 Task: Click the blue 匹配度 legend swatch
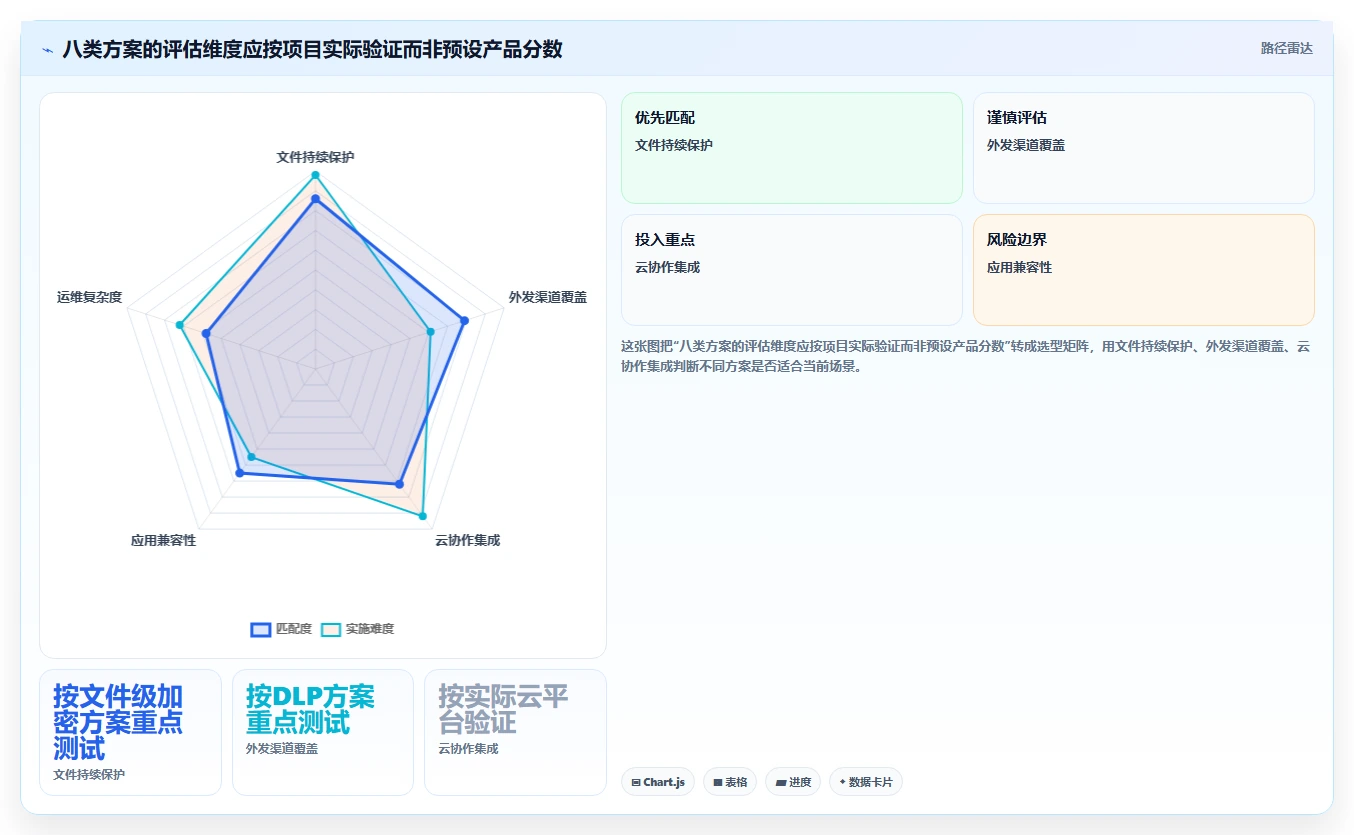[261, 629]
